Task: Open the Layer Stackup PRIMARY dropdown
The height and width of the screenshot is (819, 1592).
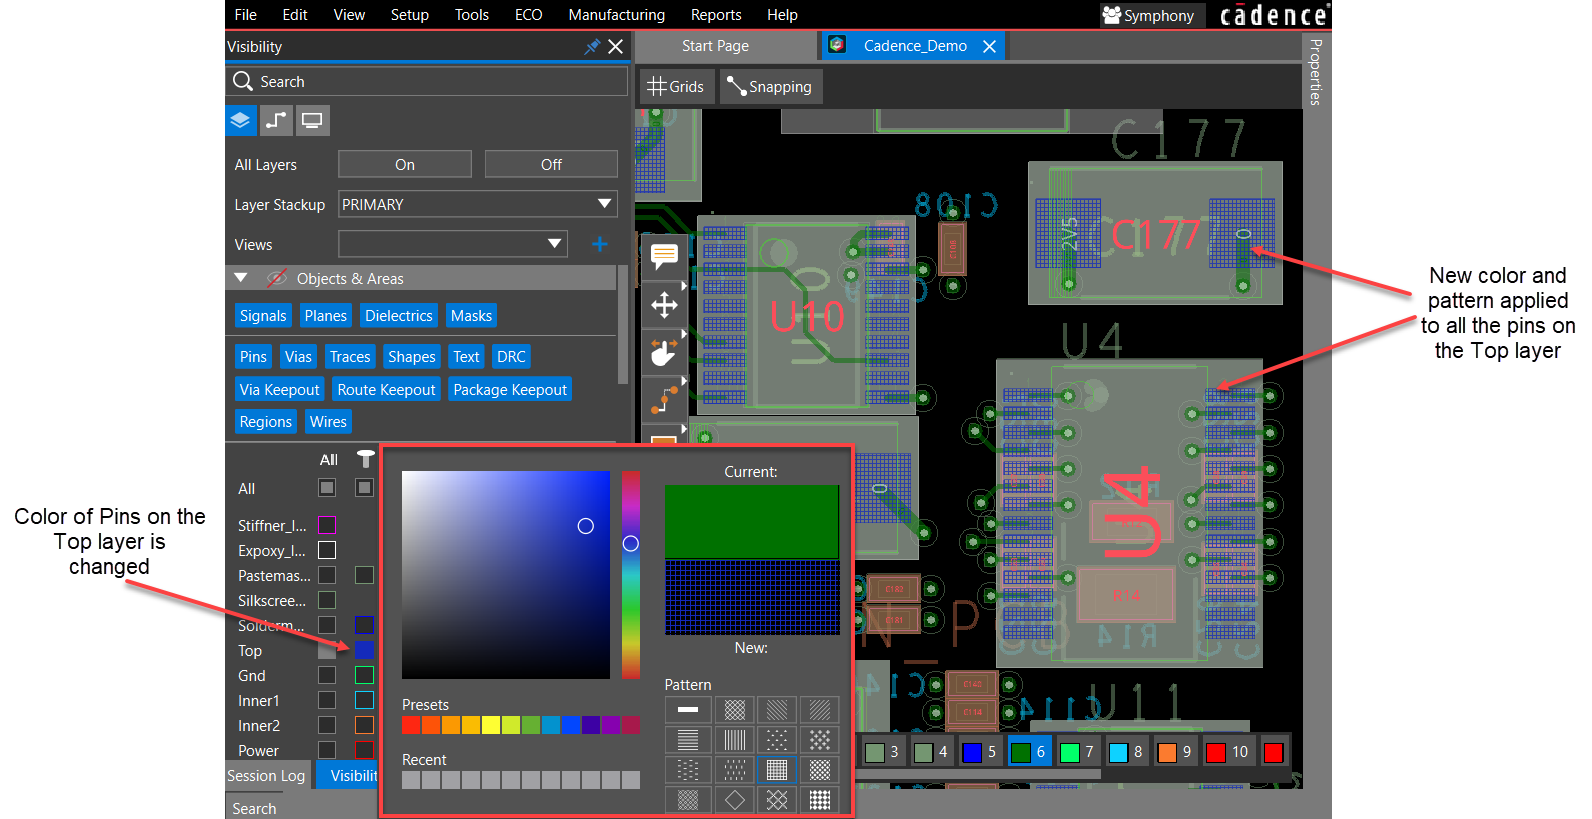Action: click(478, 204)
